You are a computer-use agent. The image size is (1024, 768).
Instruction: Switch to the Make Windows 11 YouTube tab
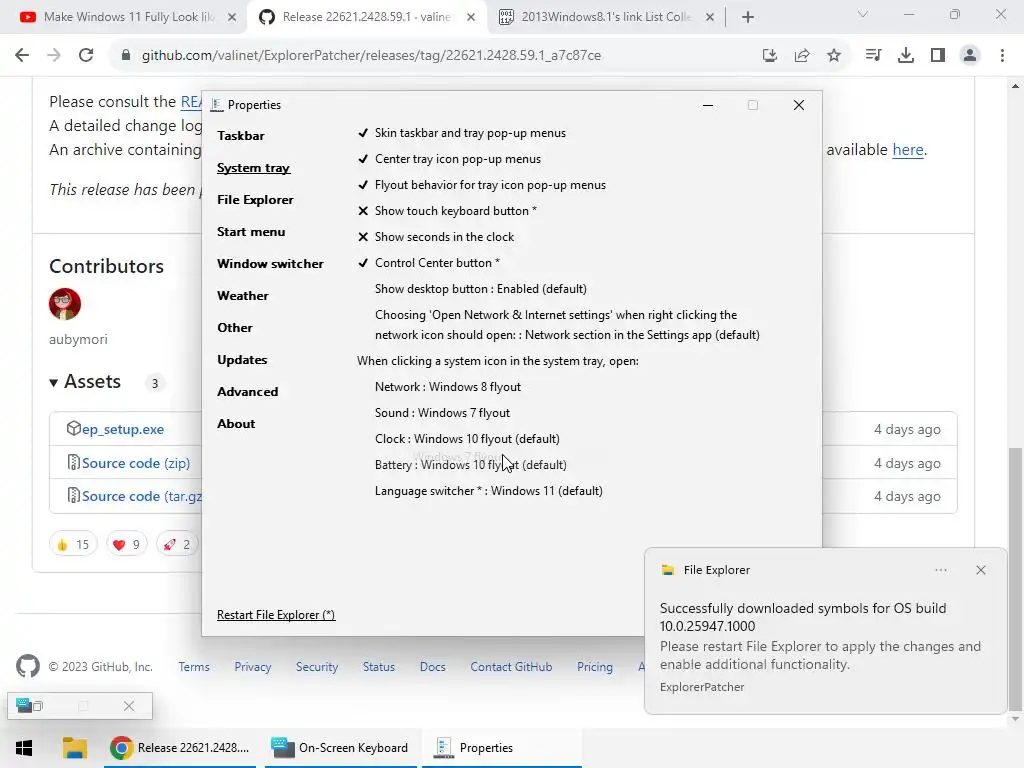[x=122, y=17]
